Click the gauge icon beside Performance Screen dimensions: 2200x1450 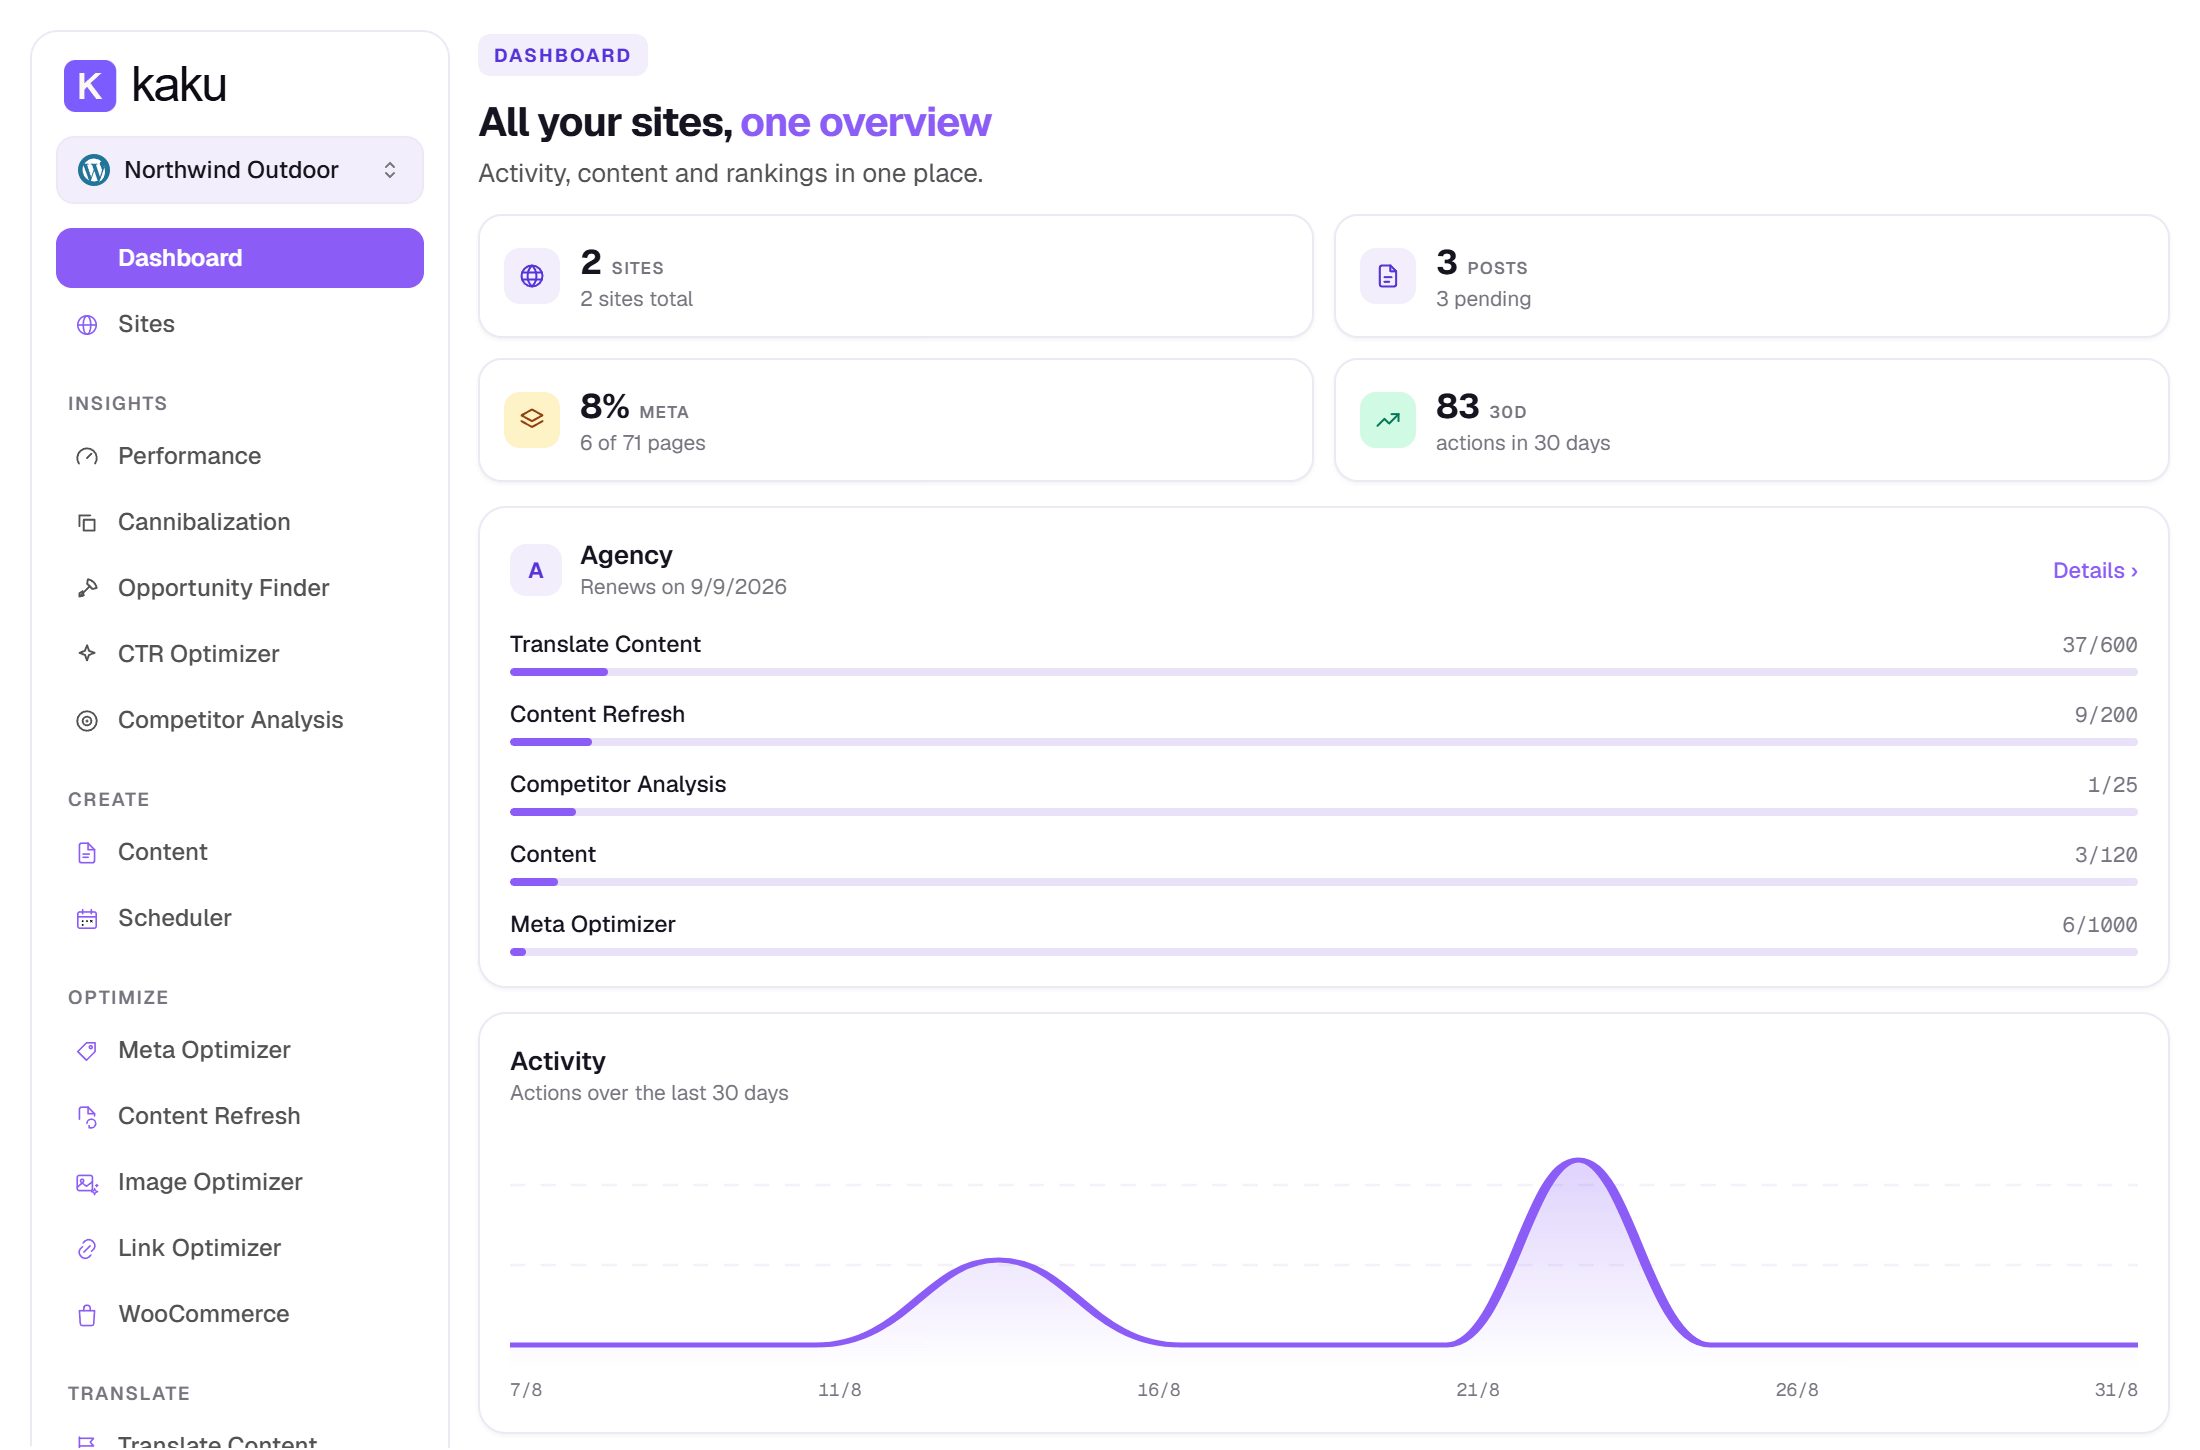point(87,457)
